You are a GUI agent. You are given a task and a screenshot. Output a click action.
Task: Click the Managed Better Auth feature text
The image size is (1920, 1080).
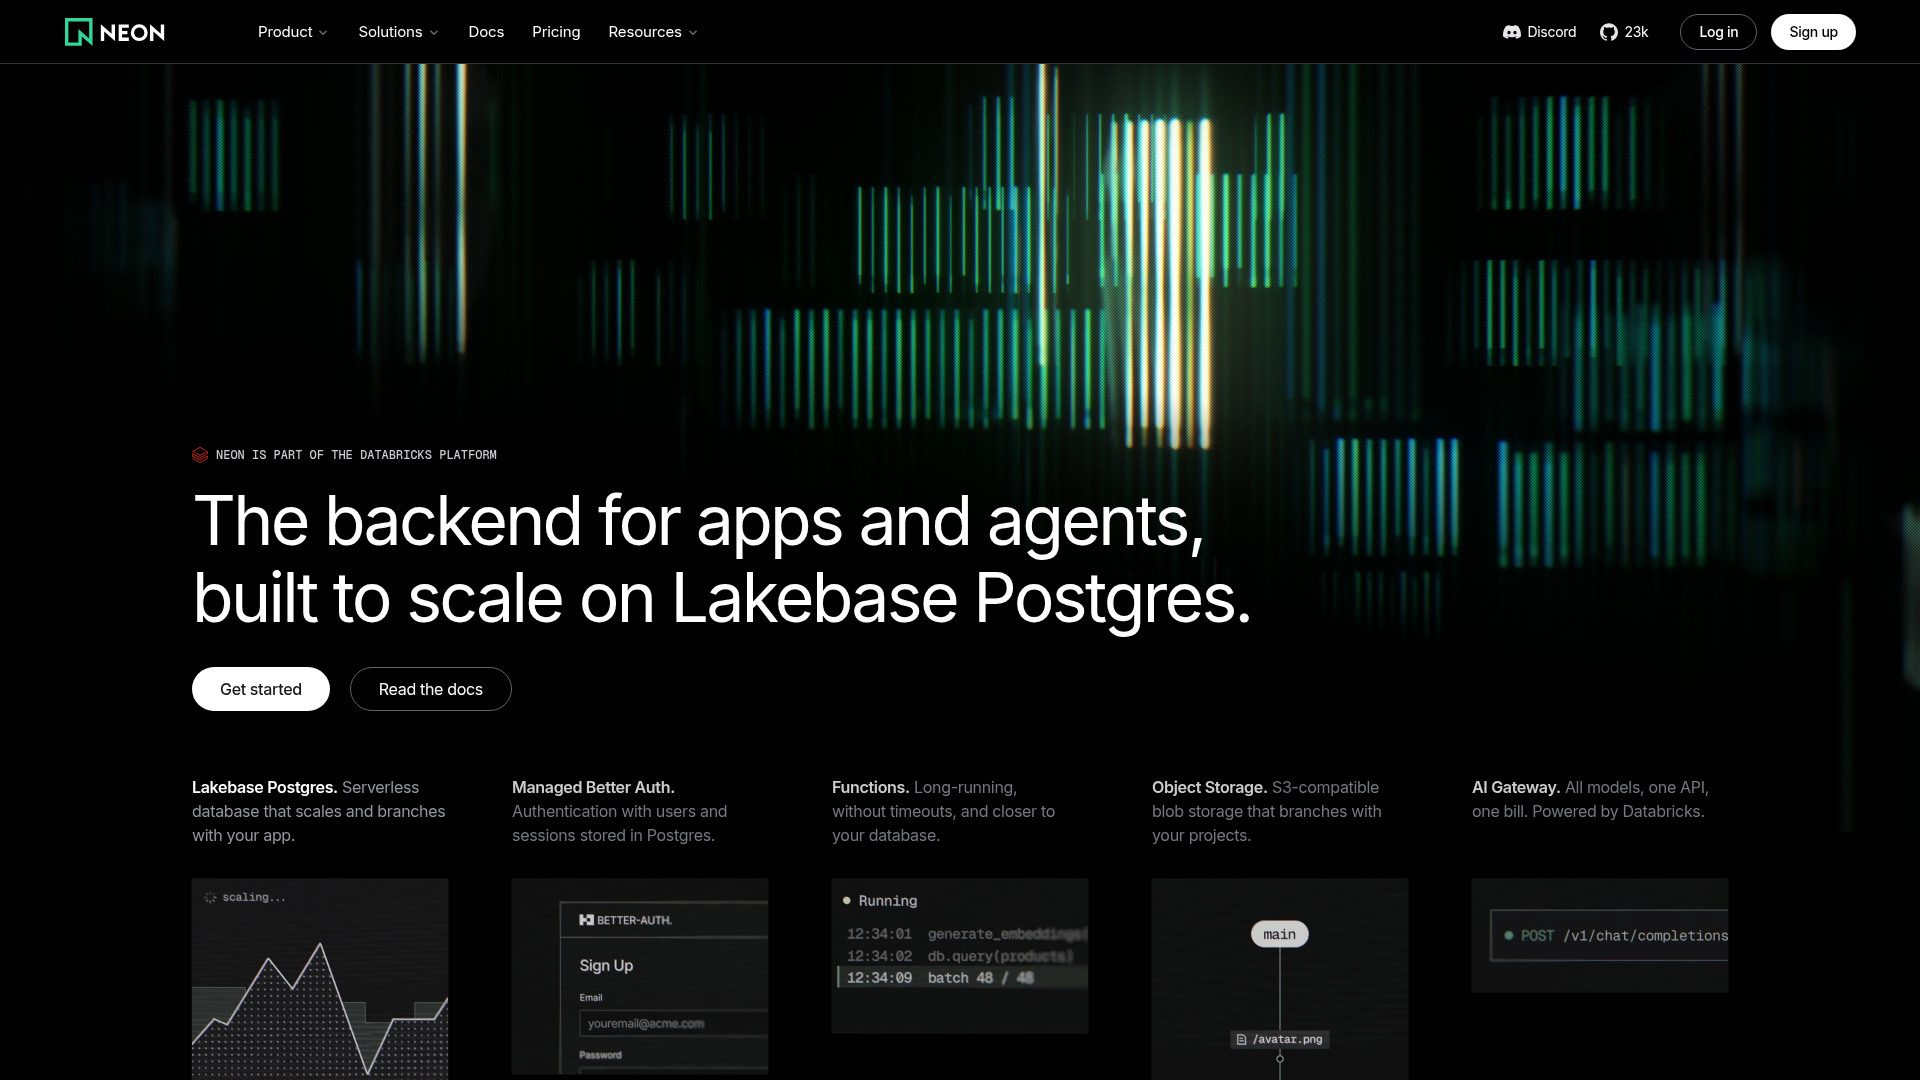(x=620, y=811)
